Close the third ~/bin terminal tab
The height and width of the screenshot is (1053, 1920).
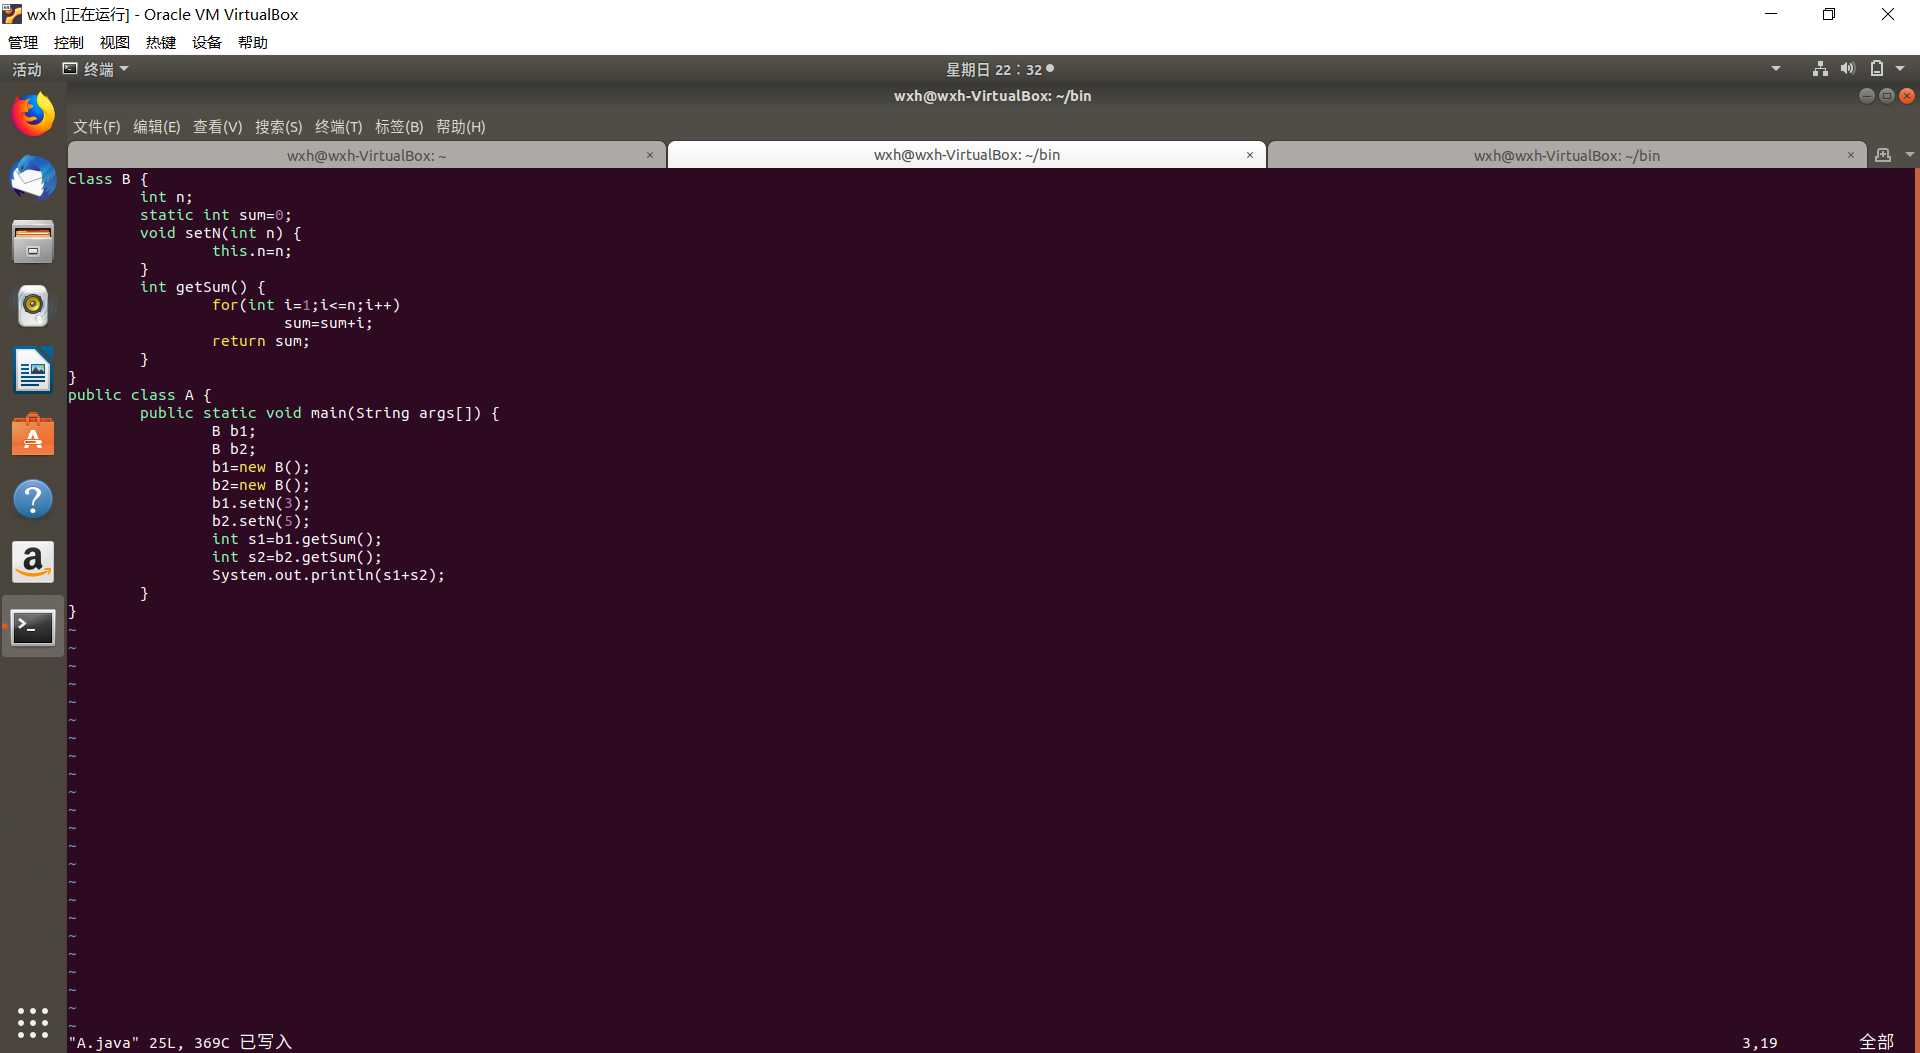coord(1851,155)
